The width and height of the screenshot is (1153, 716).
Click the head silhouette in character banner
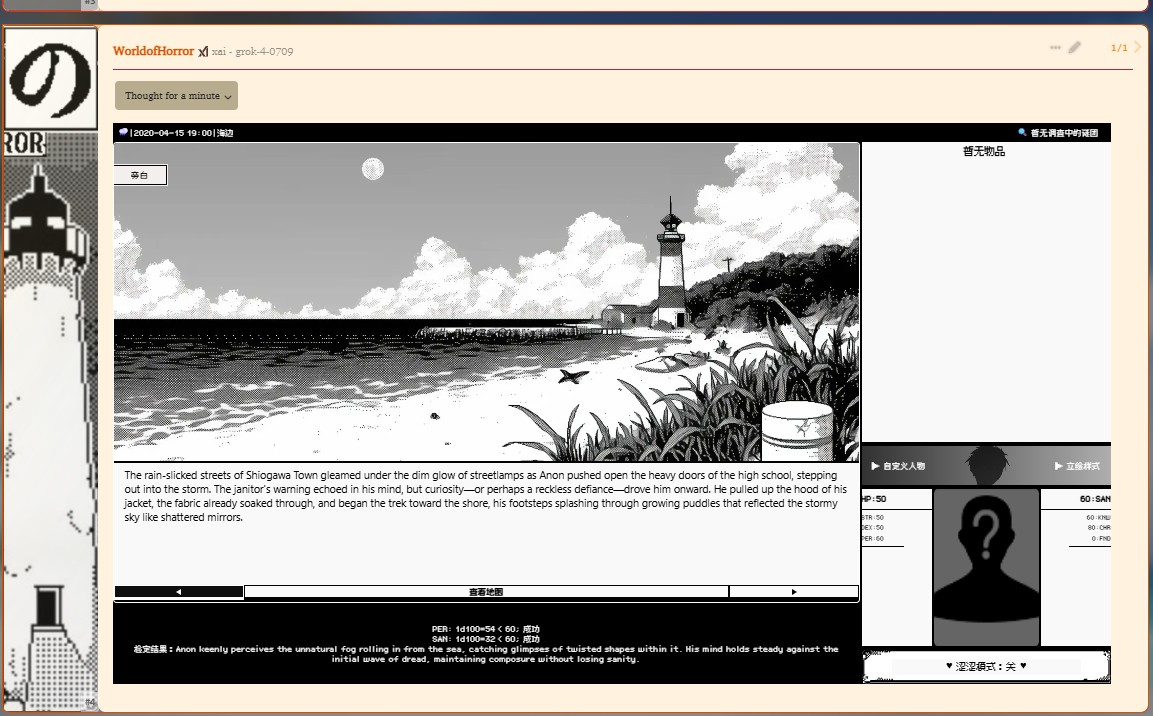[x=986, y=465]
